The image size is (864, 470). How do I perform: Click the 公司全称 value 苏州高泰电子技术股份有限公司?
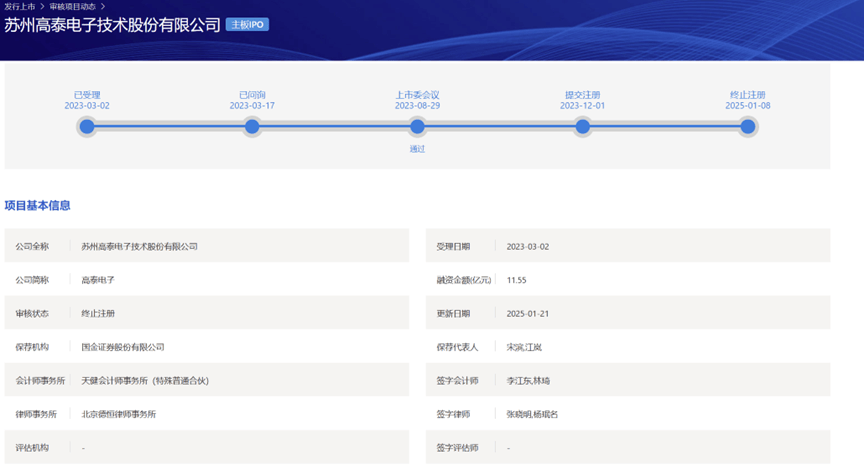click(x=139, y=246)
